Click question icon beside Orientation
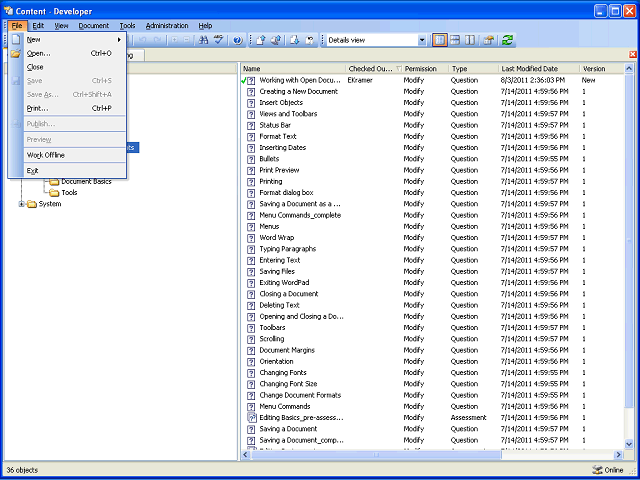This screenshot has width=640, height=480. click(251, 362)
